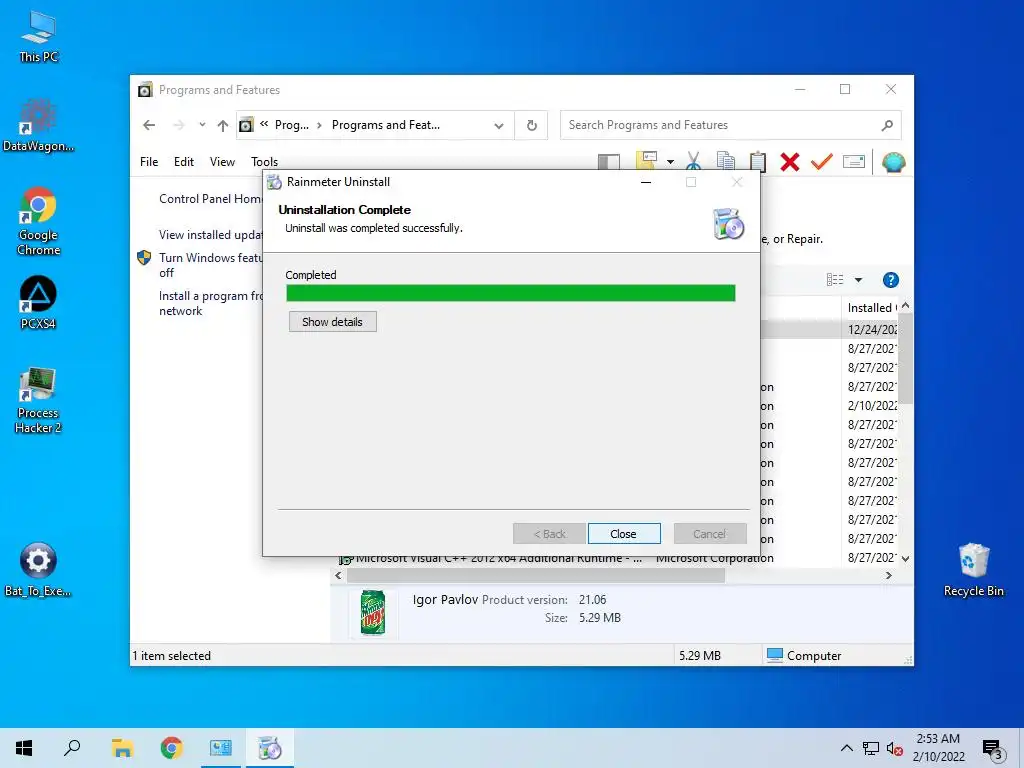The height and width of the screenshot is (768, 1024).
Task: Open Chrome from the taskbar
Action: 172,748
